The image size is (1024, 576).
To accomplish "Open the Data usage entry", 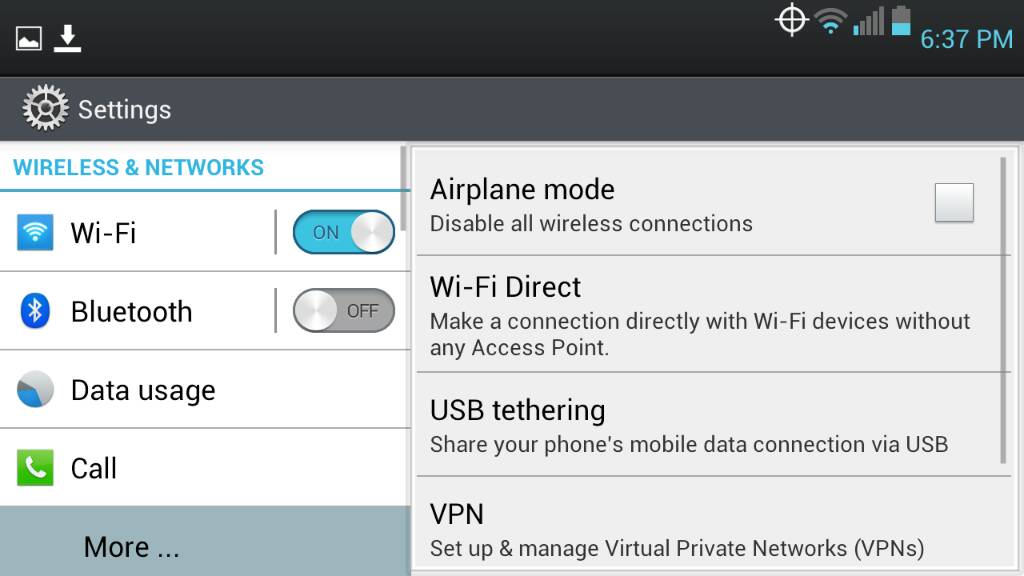I will [x=205, y=390].
